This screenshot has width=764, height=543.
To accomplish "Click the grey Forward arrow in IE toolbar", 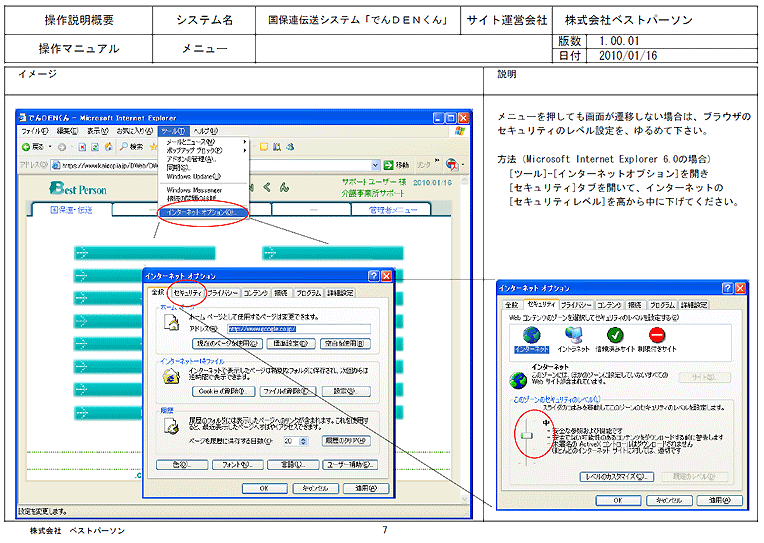I will [62, 147].
